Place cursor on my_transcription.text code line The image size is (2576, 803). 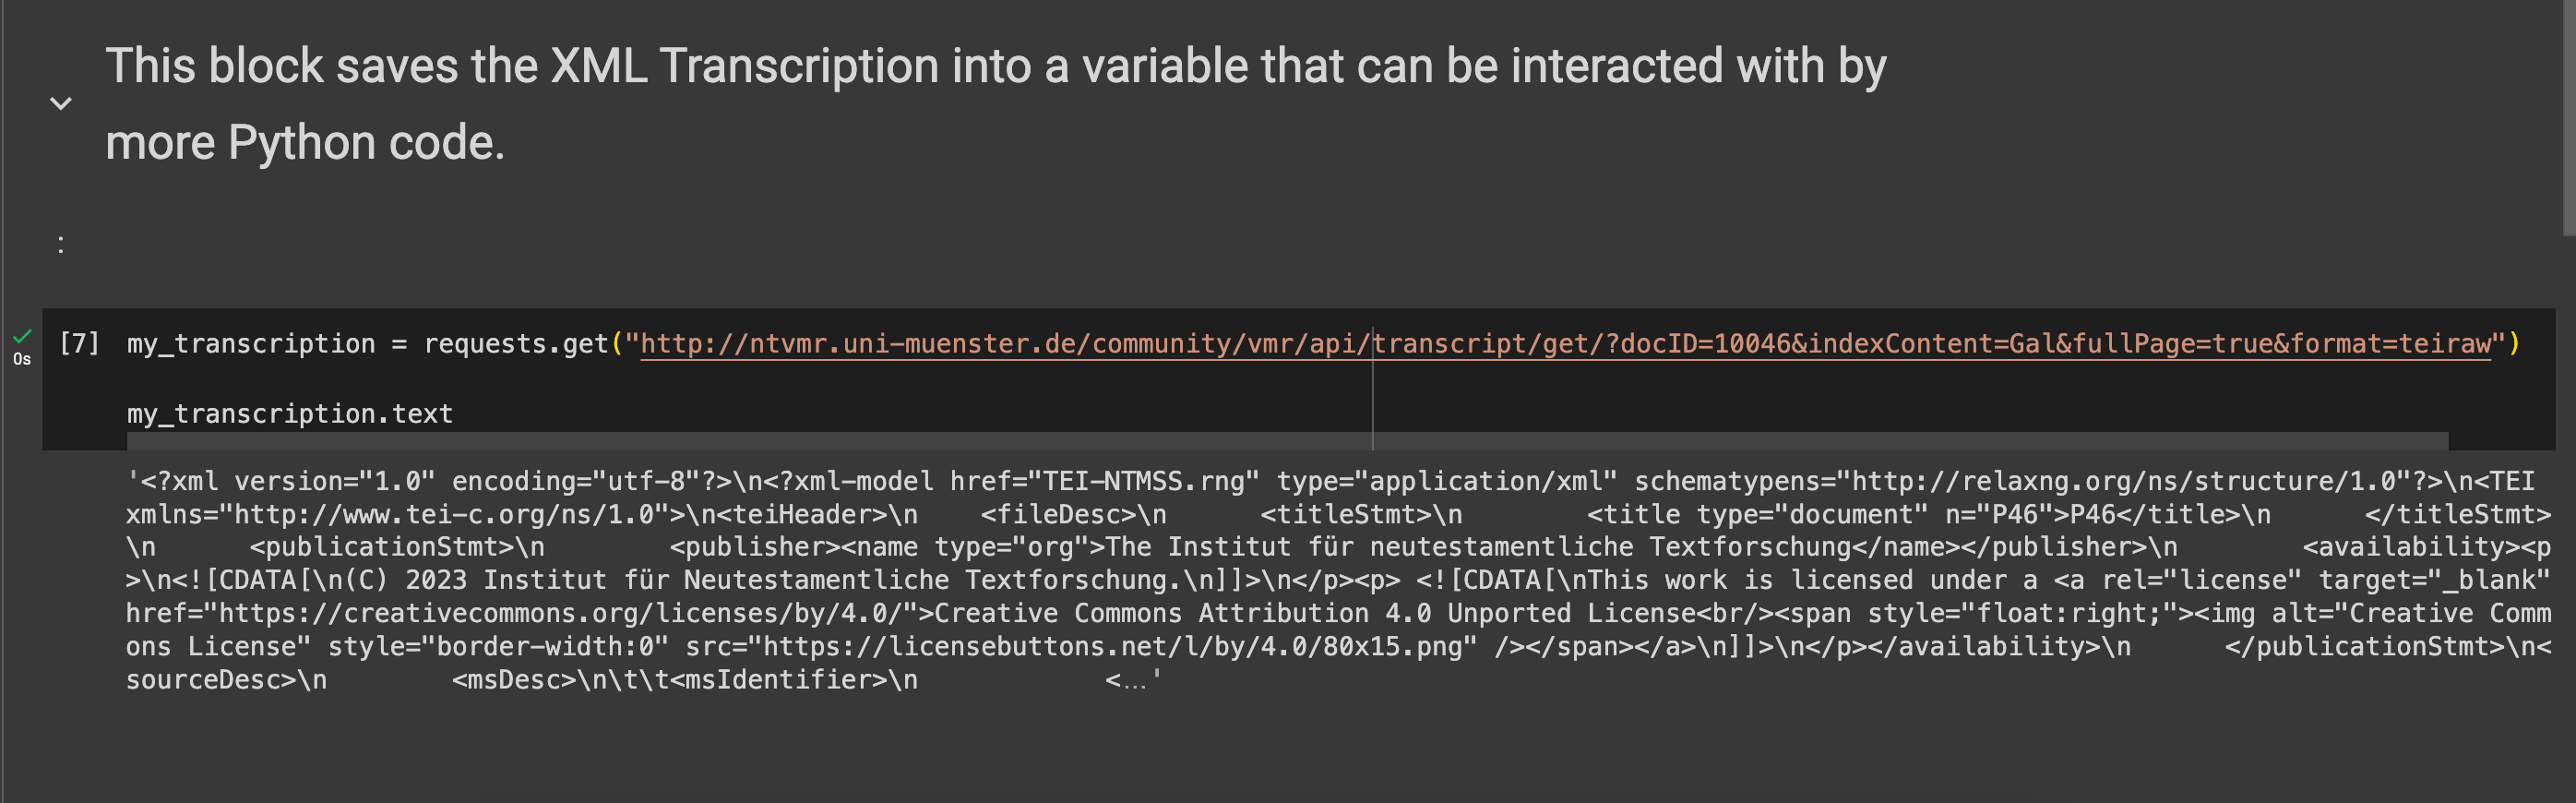290,413
